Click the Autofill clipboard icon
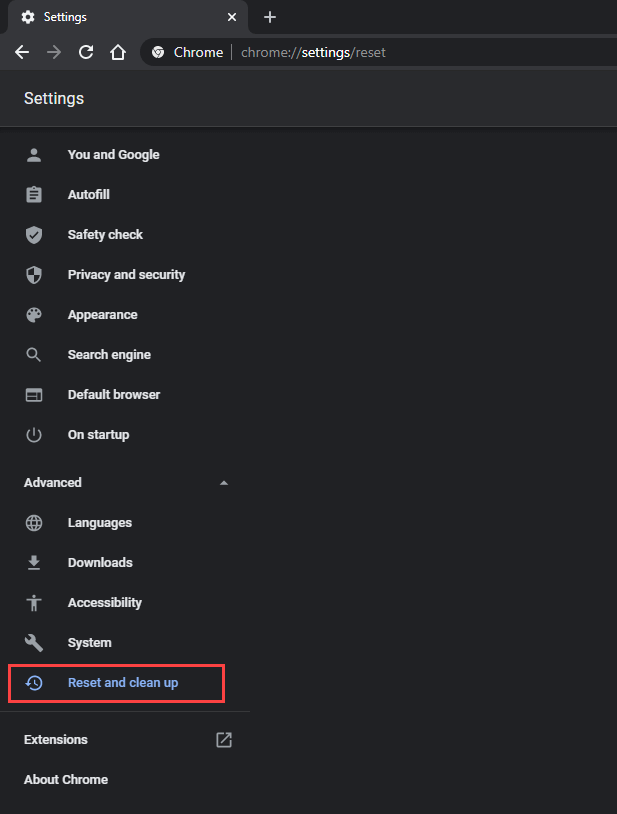The image size is (617, 814). [x=34, y=195]
